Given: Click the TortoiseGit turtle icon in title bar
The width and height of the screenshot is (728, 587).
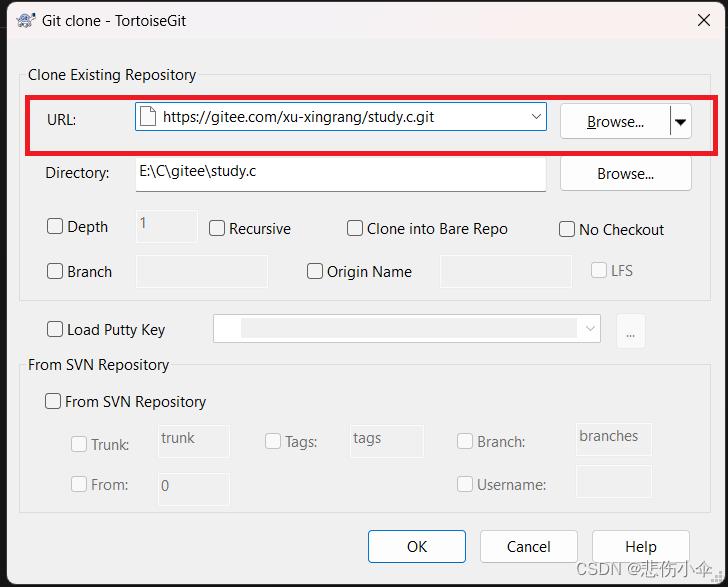Looking at the screenshot, I should coord(26,20).
